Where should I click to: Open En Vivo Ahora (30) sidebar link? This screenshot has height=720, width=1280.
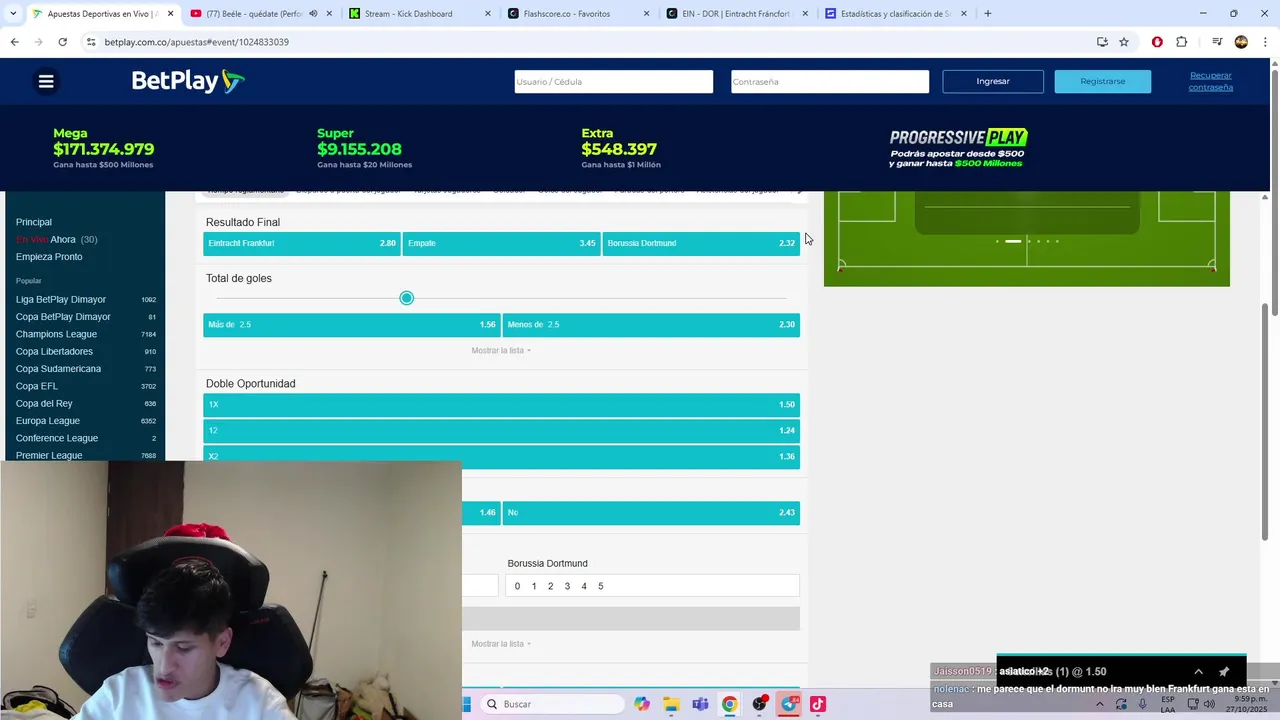(x=56, y=240)
